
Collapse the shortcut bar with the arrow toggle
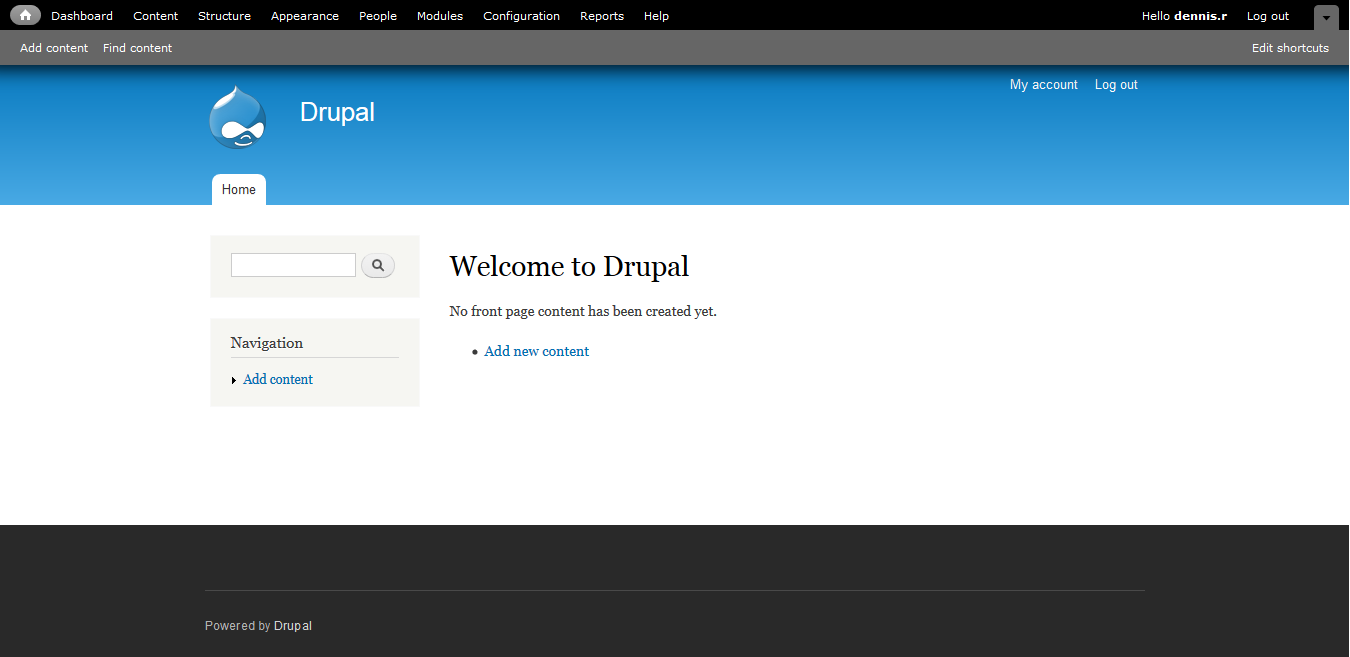[x=1326, y=17]
